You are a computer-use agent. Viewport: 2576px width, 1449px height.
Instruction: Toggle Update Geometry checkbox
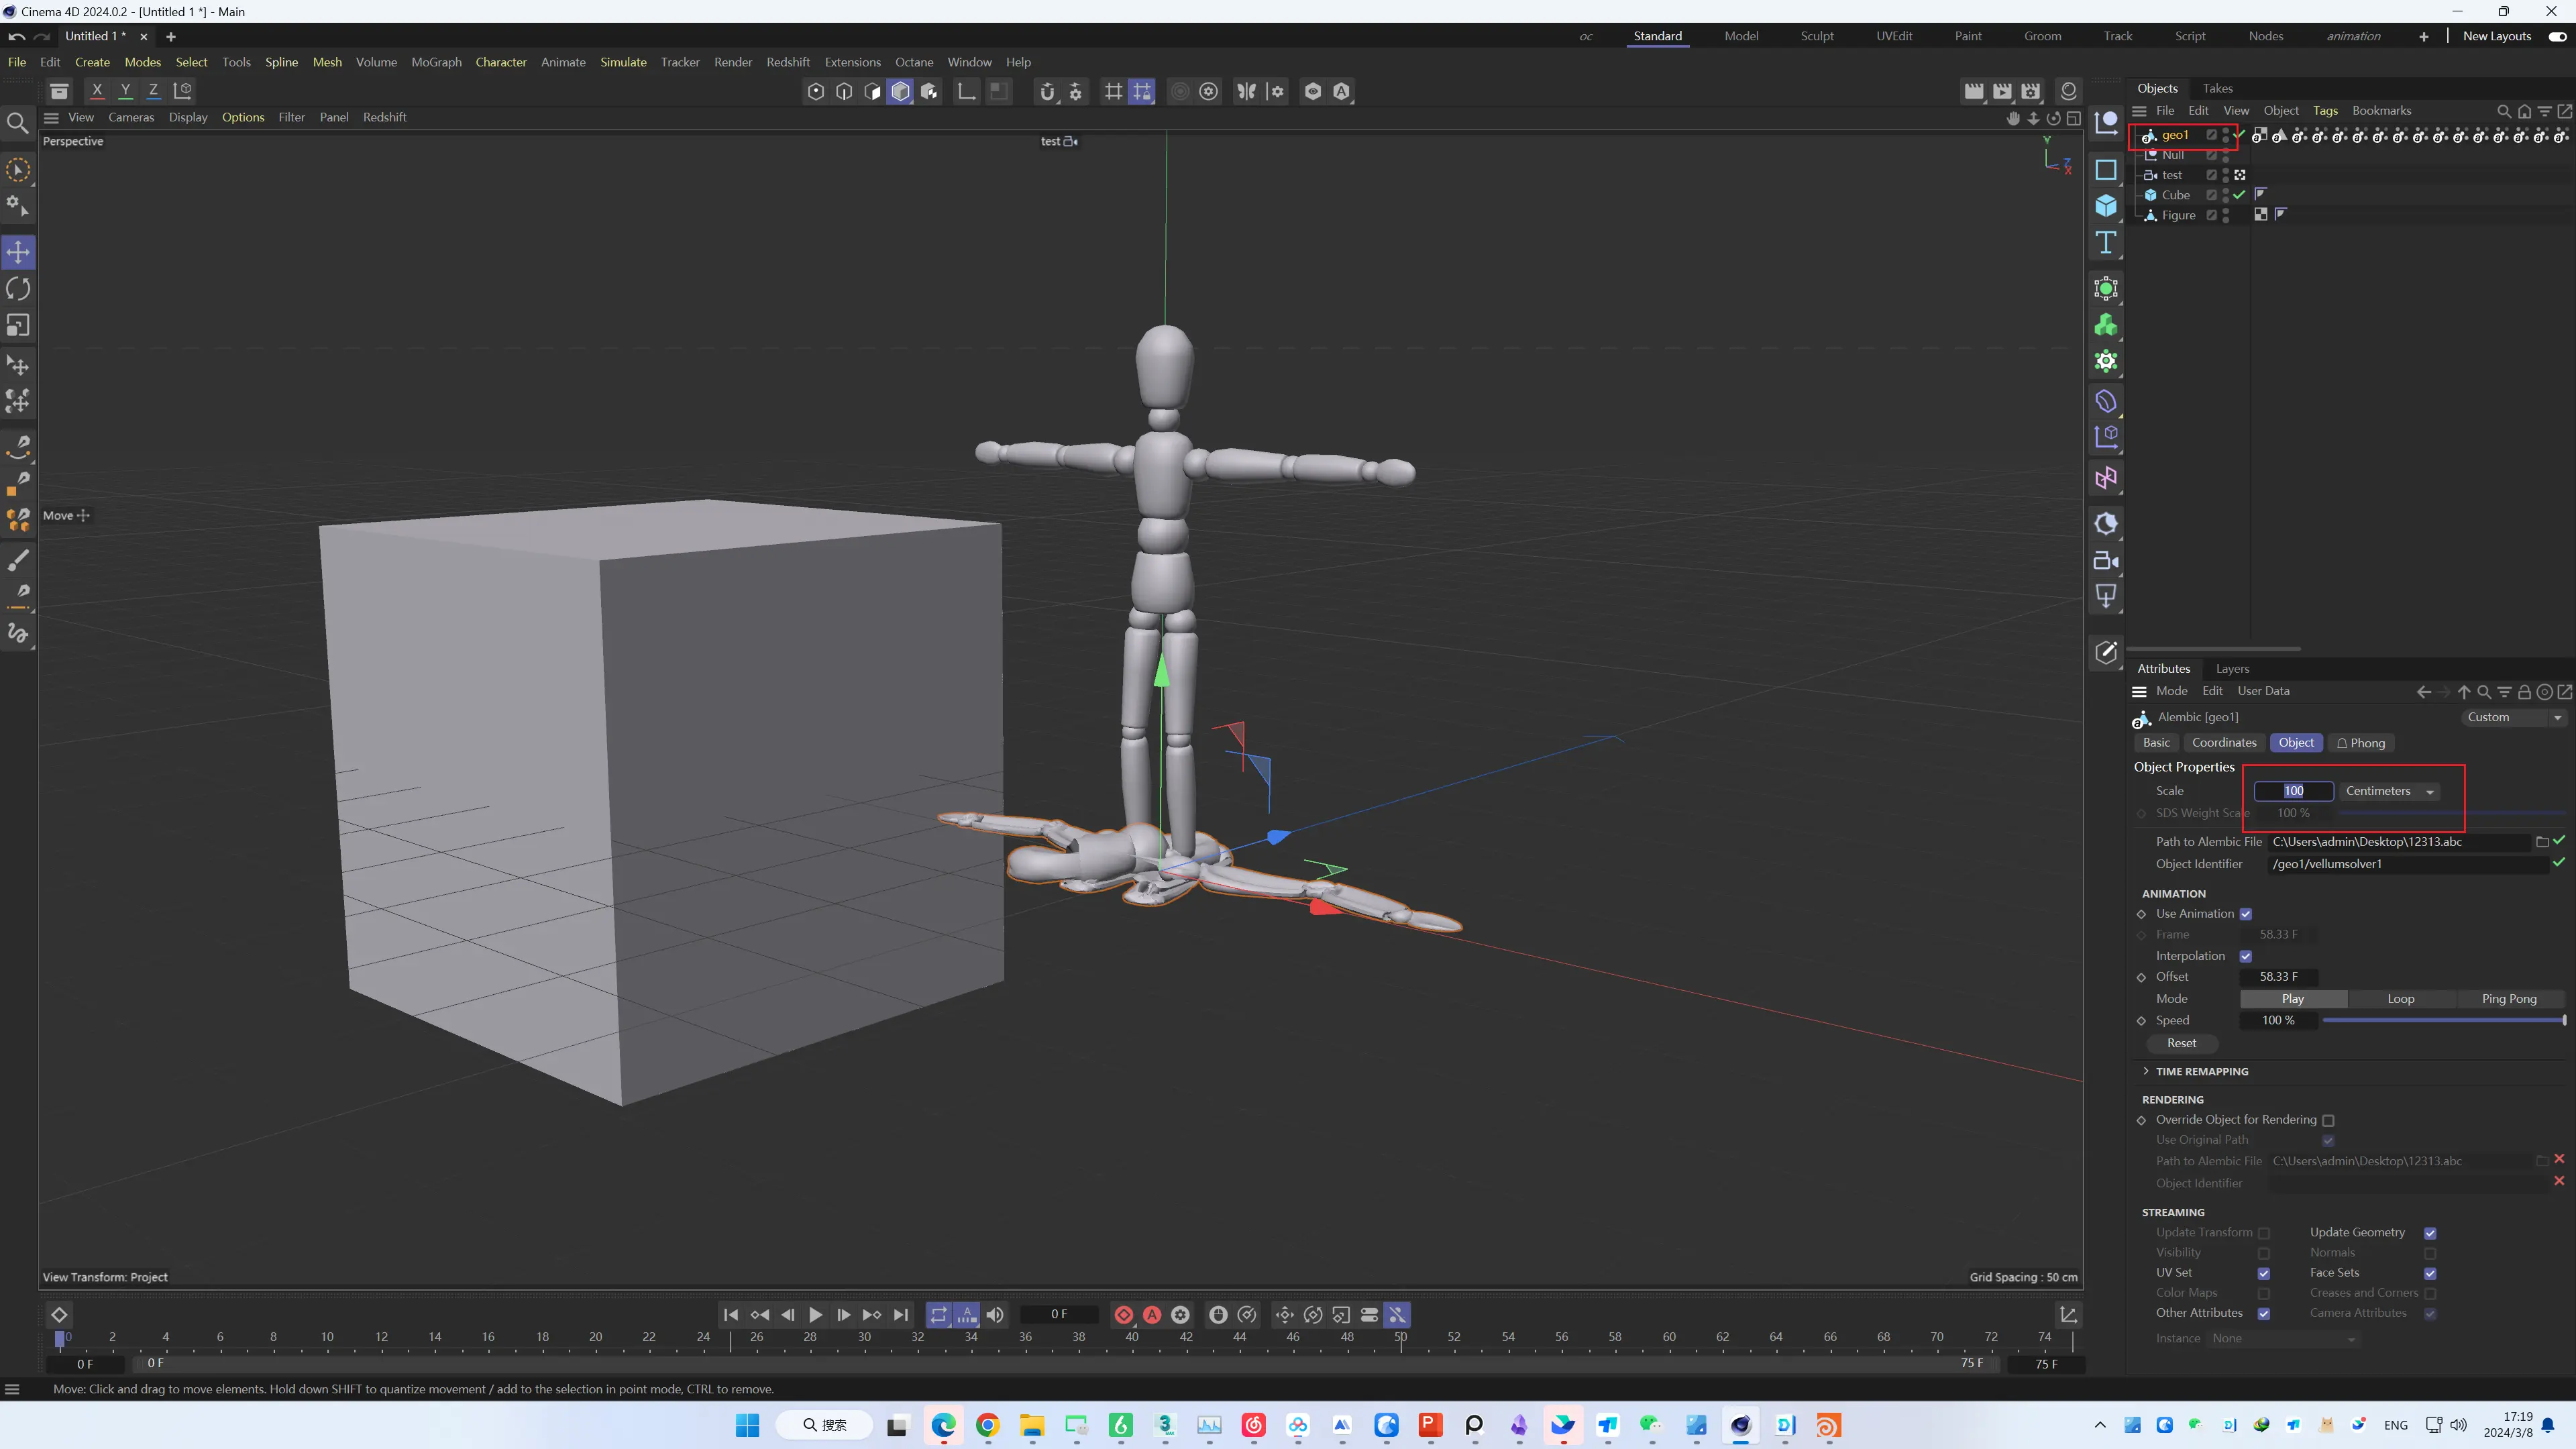click(x=2430, y=1233)
